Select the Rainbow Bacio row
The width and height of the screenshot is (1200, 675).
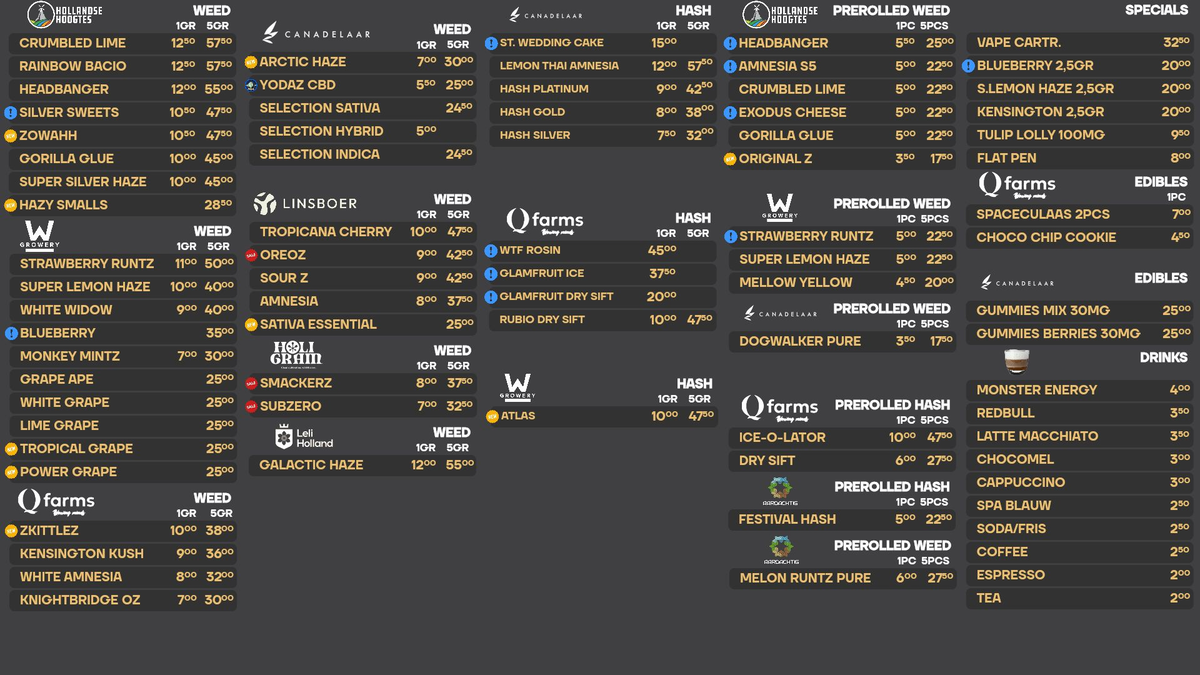click(123, 66)
